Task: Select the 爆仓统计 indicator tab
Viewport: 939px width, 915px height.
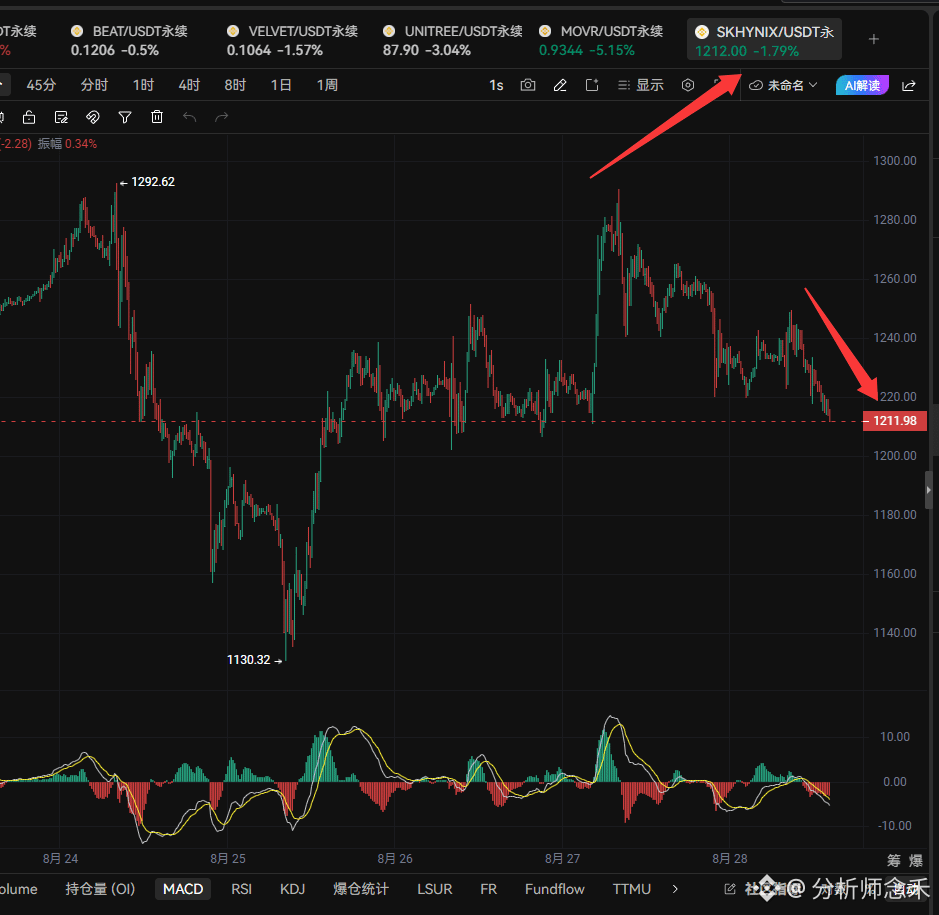Action: point(361,889)
